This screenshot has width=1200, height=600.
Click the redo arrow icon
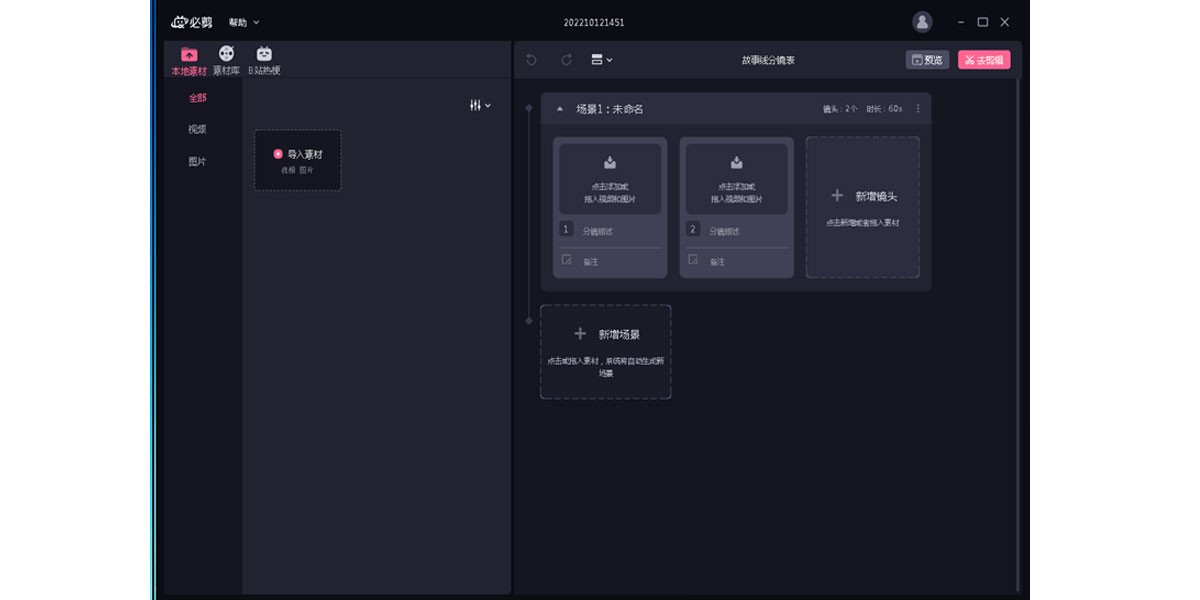click(566, 60)
